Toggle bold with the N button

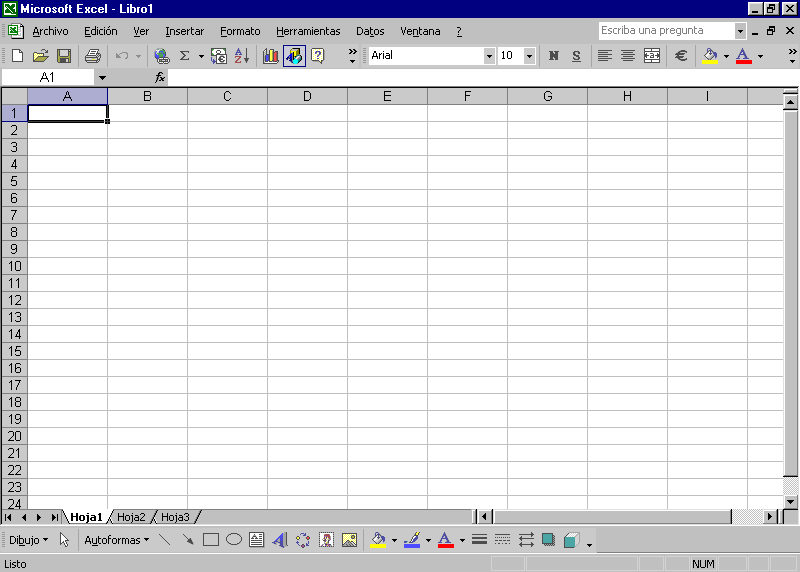pos(554,56)
